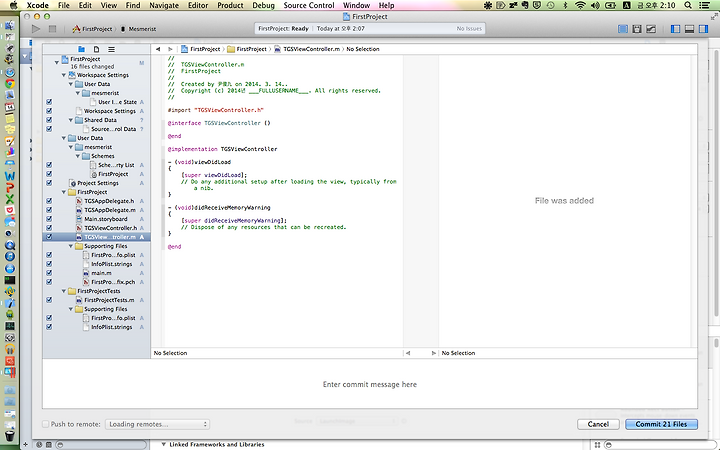Click the Wi-Fi icon in menu bar
Image resolution: width=720 pixels, height=450 pixels.
581,6
